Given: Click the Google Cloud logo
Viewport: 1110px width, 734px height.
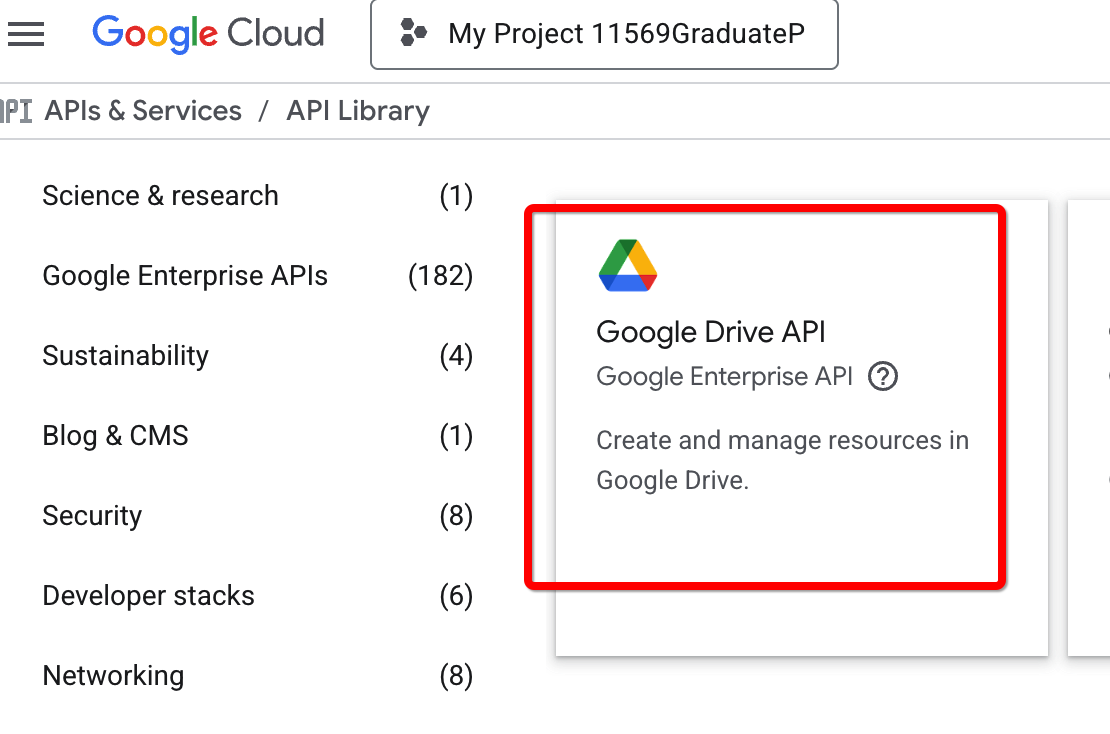Looking at the screenshot, I should pyautogui.click(x=208, y=34).
